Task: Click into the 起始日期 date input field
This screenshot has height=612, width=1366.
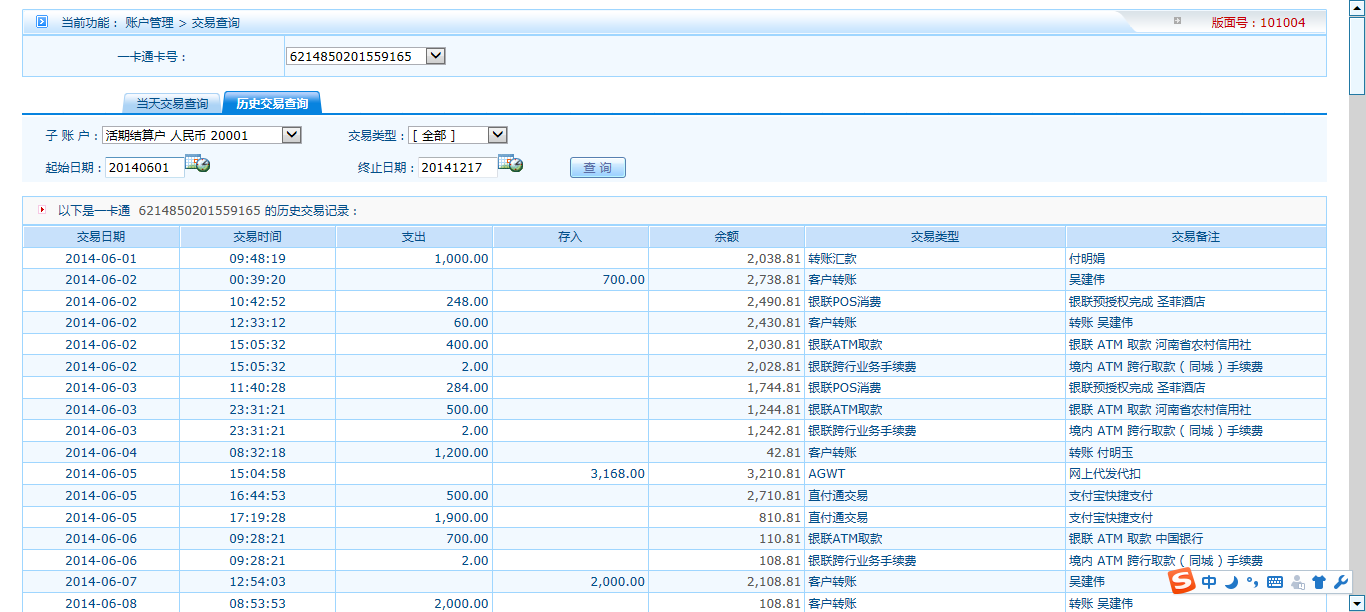Action: coord(144,168)
